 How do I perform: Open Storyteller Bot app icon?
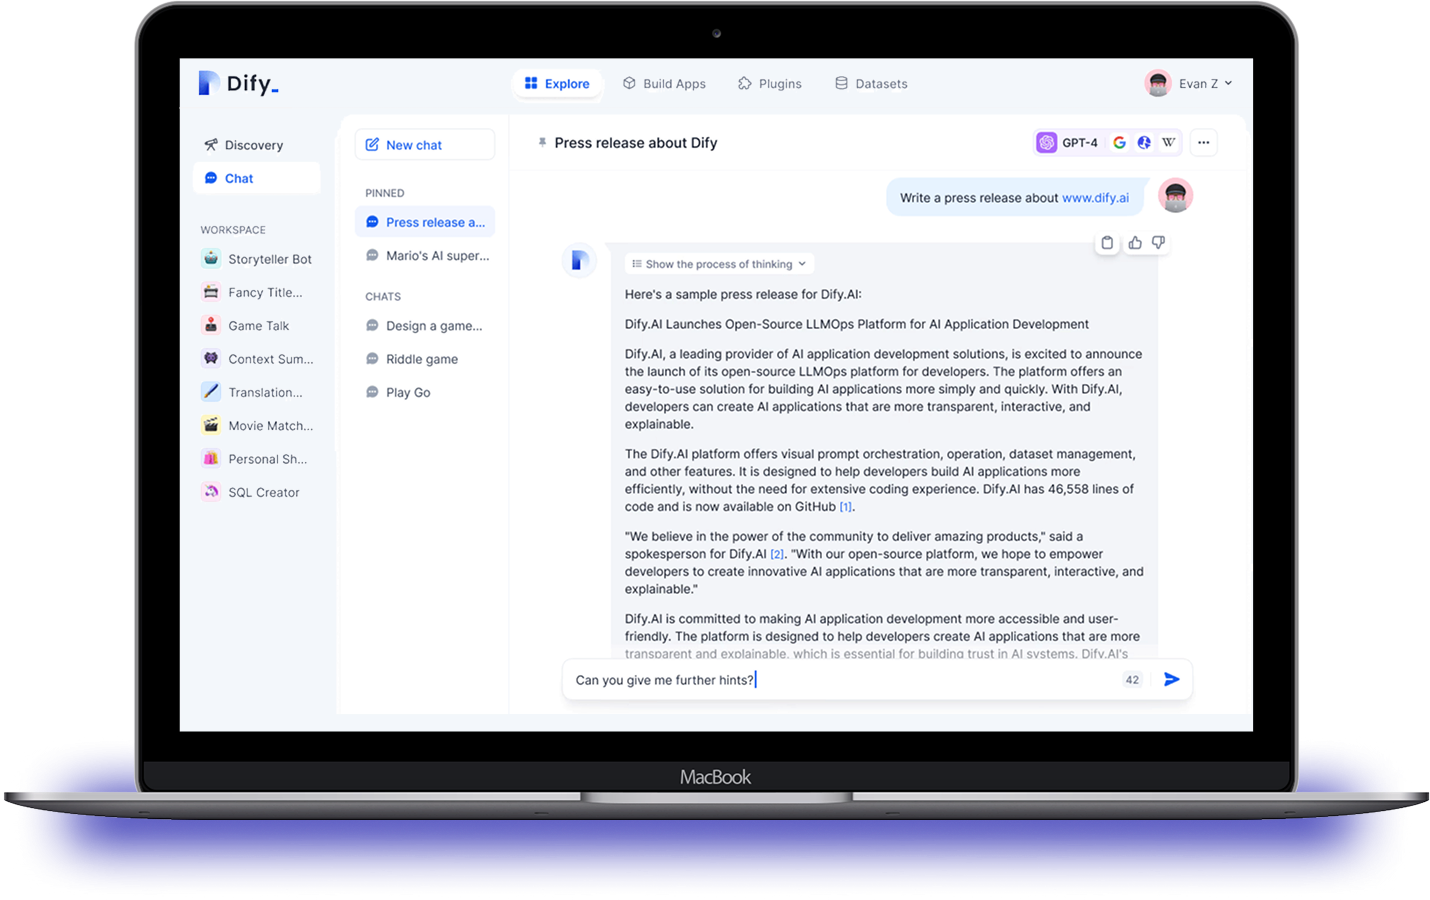point(211,259)
